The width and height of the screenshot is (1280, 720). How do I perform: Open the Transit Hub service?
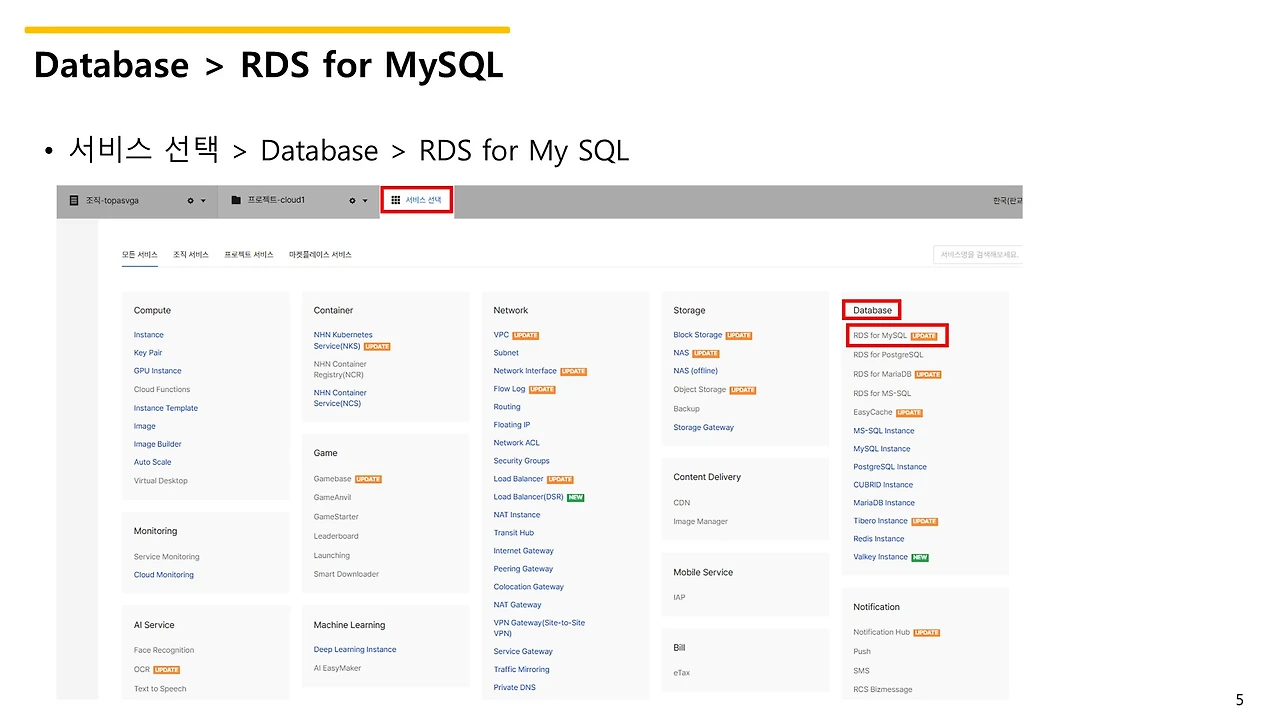[x=514, y=533]
